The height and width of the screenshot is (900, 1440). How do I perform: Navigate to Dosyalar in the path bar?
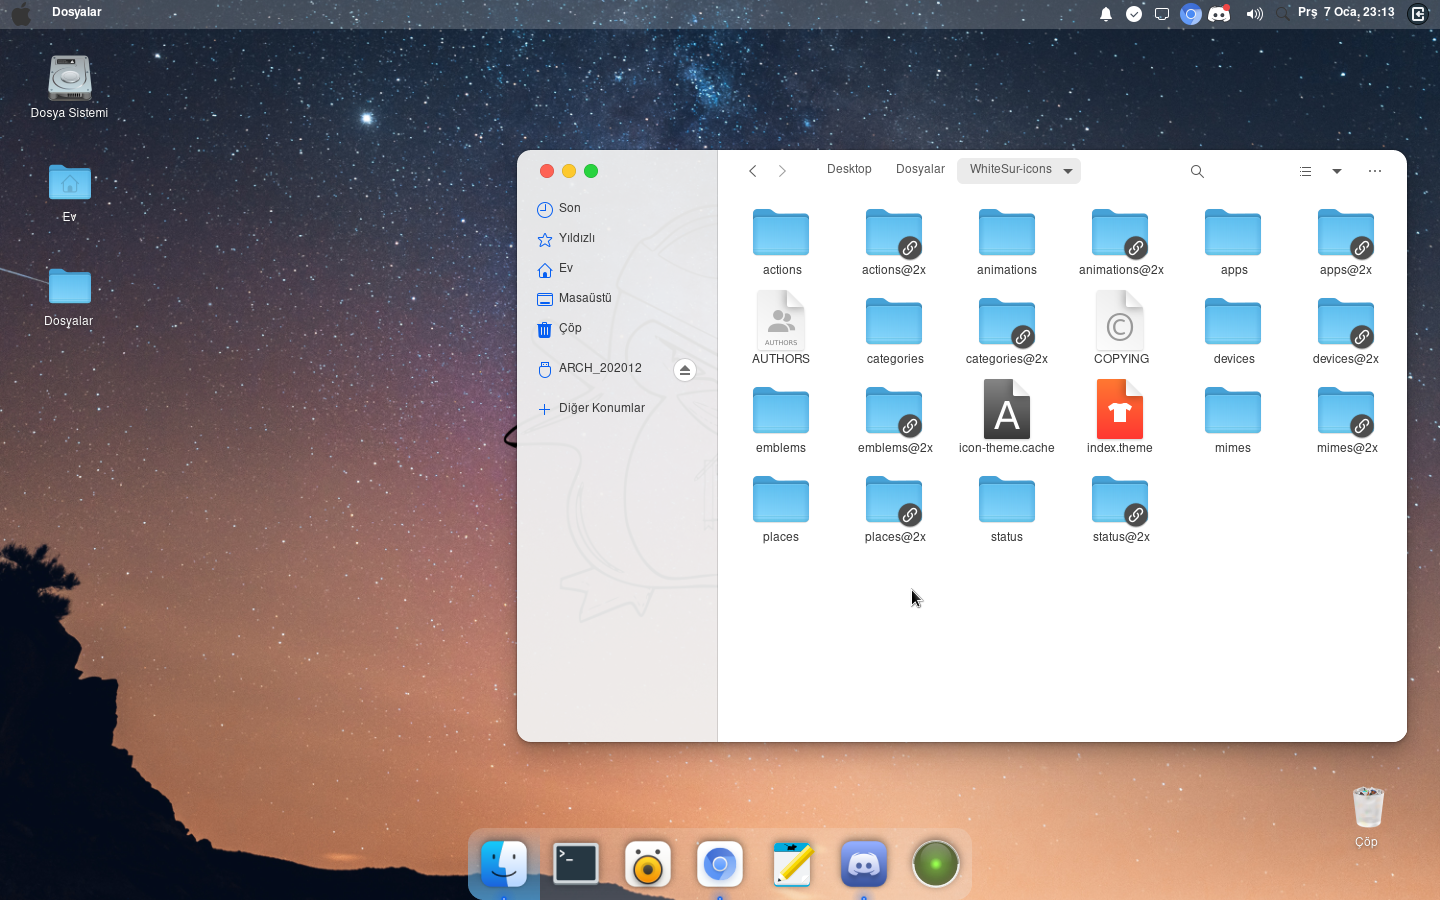click(x=920, y=170)
